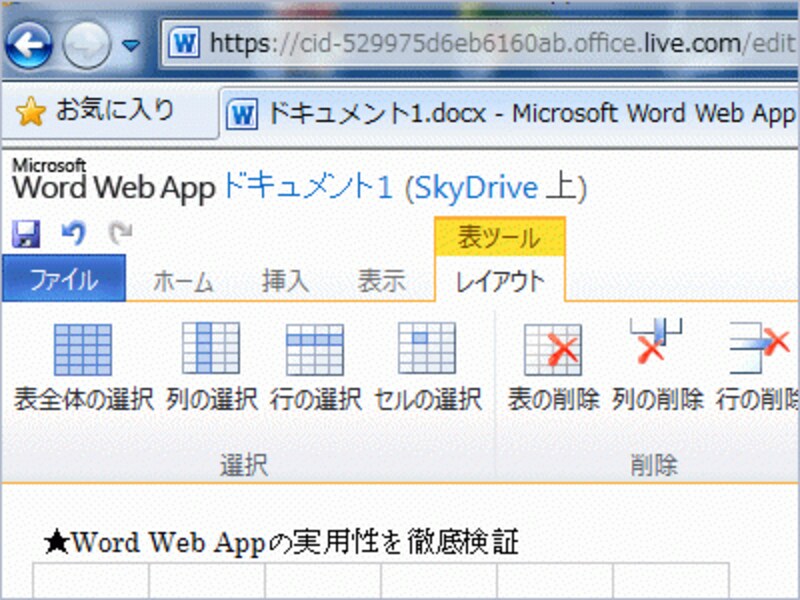Switch to the ホーム ribbon tab
This screenshot has width=800, height=600.
point(185,281)
